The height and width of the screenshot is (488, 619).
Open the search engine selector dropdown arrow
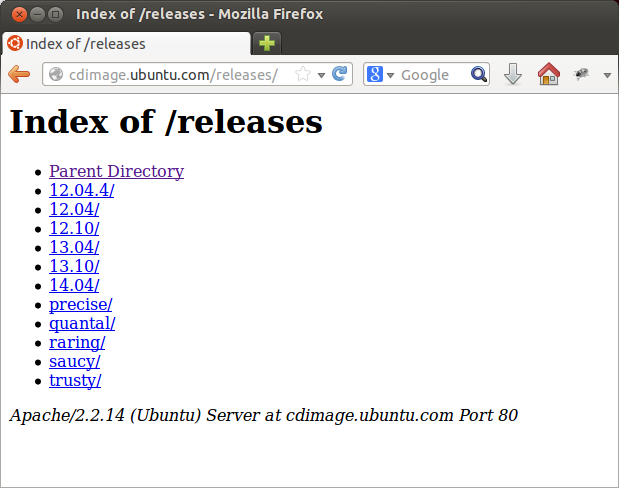(390, 75)
